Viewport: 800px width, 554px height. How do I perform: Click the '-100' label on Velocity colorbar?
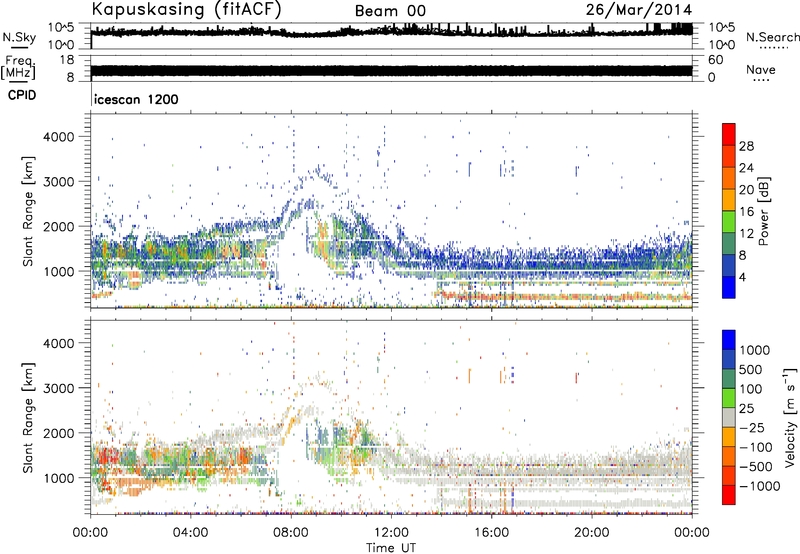[756, 447]
